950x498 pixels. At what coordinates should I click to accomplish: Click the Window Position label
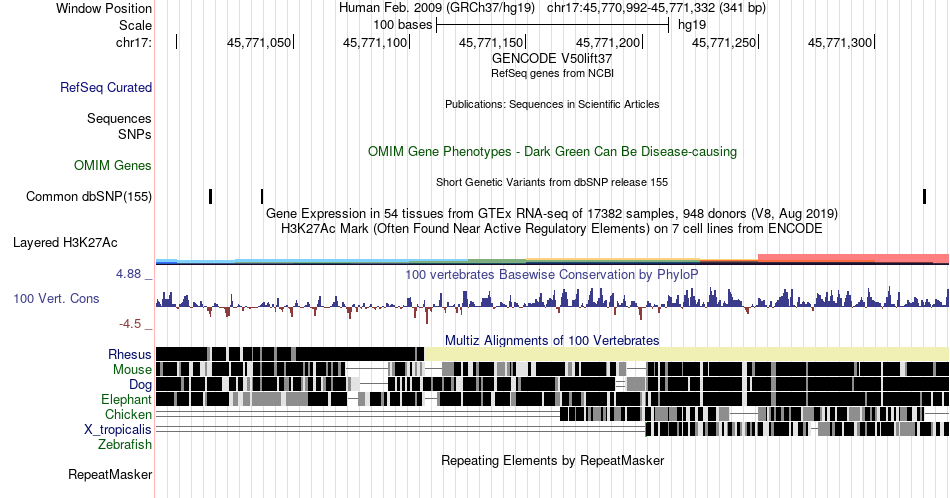click(104, 8)
